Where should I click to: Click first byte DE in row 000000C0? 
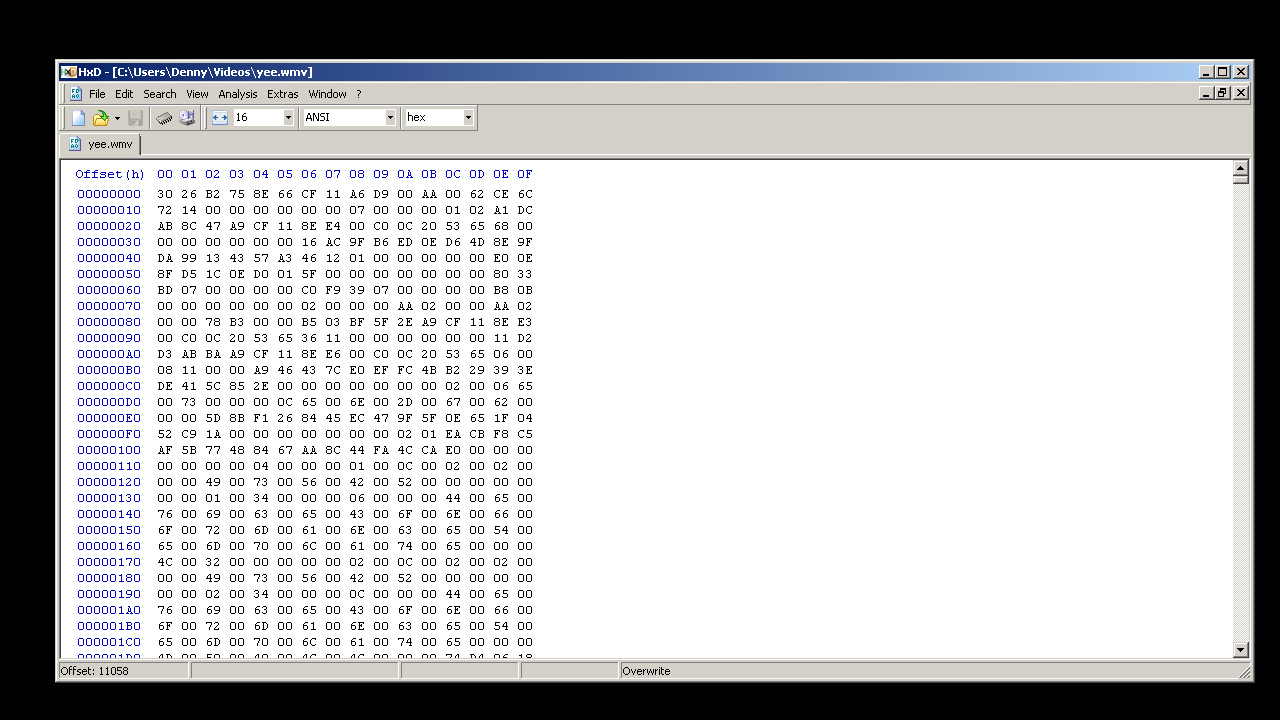pyautogui.click(x=165, y=386)
